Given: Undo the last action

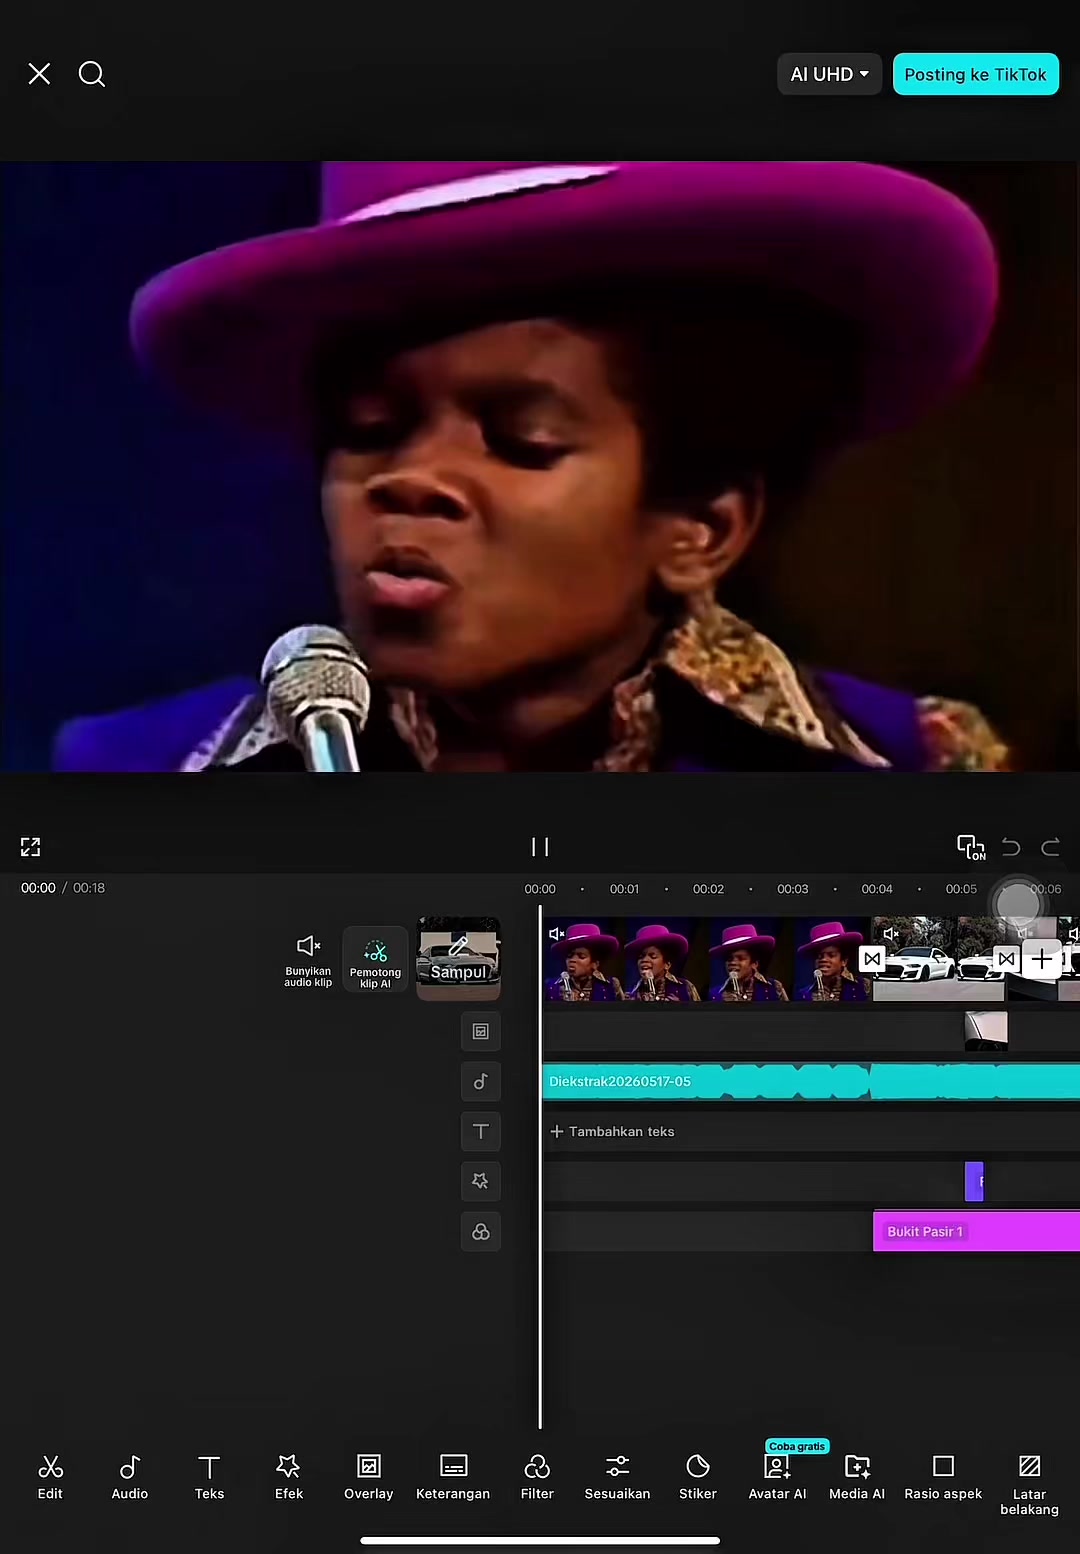Looking at the screenshot, I should click(x=1011, y=847).
